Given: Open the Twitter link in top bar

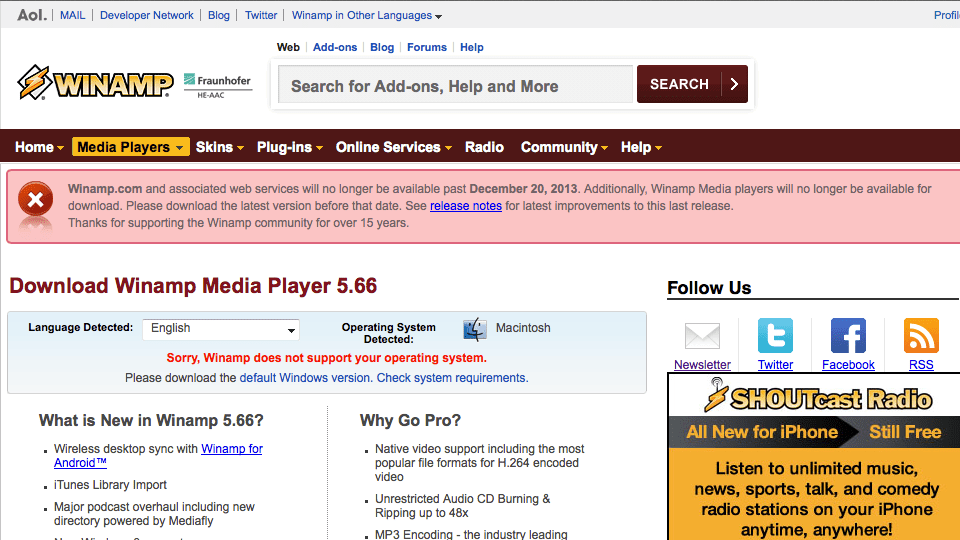Looking at the screenshot, I should pyautogui.click(x=261, y=15).
